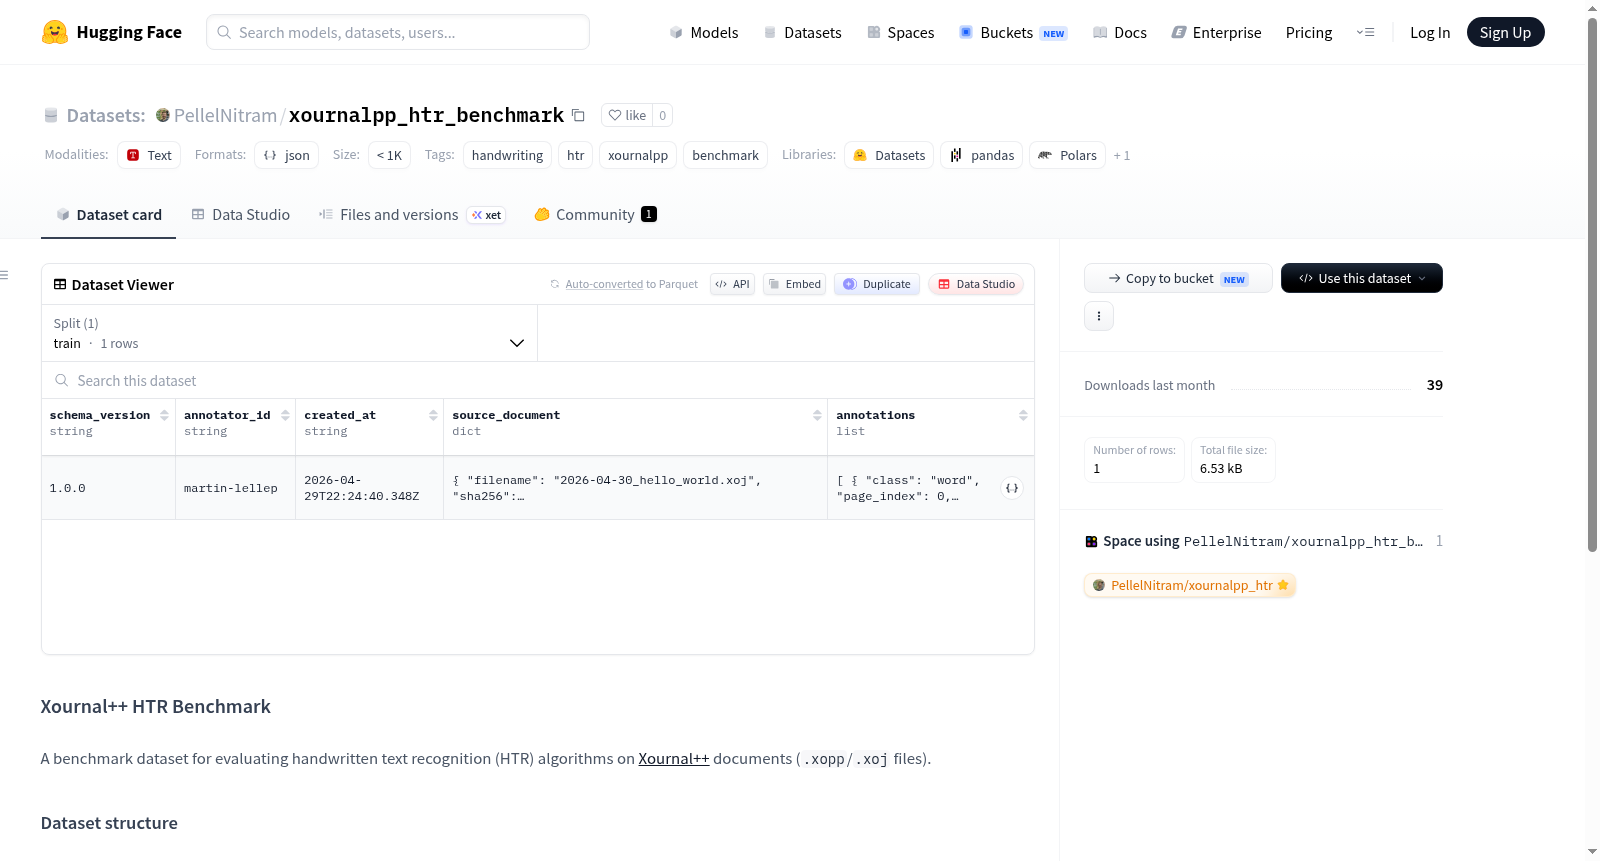Screen dimensions: 1600x861
Task: Open the left sidebar table-of-contents icon
Action: click(x=4, y=275)
